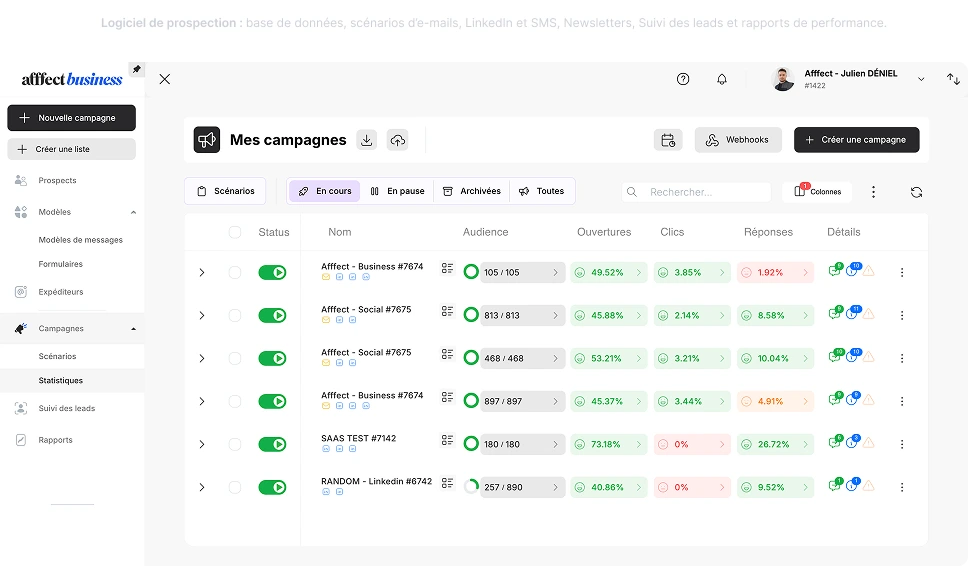This screenshot has width=968, height=566.
Task: Select the RANDOM - Linkedin #6742 row checkbox
Action: (x=235, y=488)
